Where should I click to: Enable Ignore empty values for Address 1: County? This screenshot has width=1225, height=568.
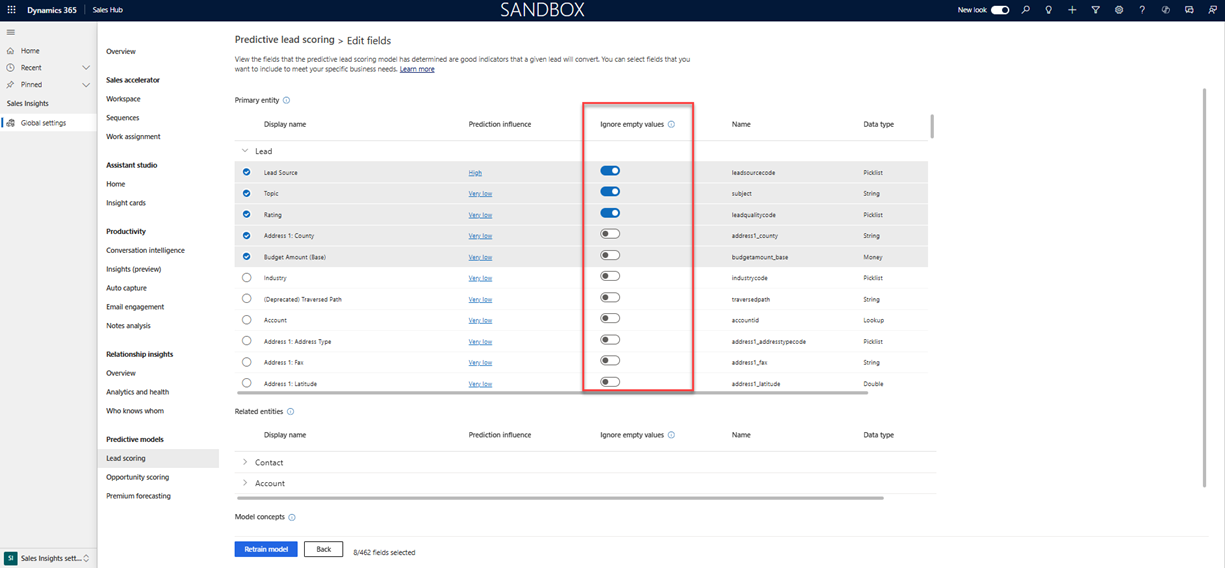610,234
